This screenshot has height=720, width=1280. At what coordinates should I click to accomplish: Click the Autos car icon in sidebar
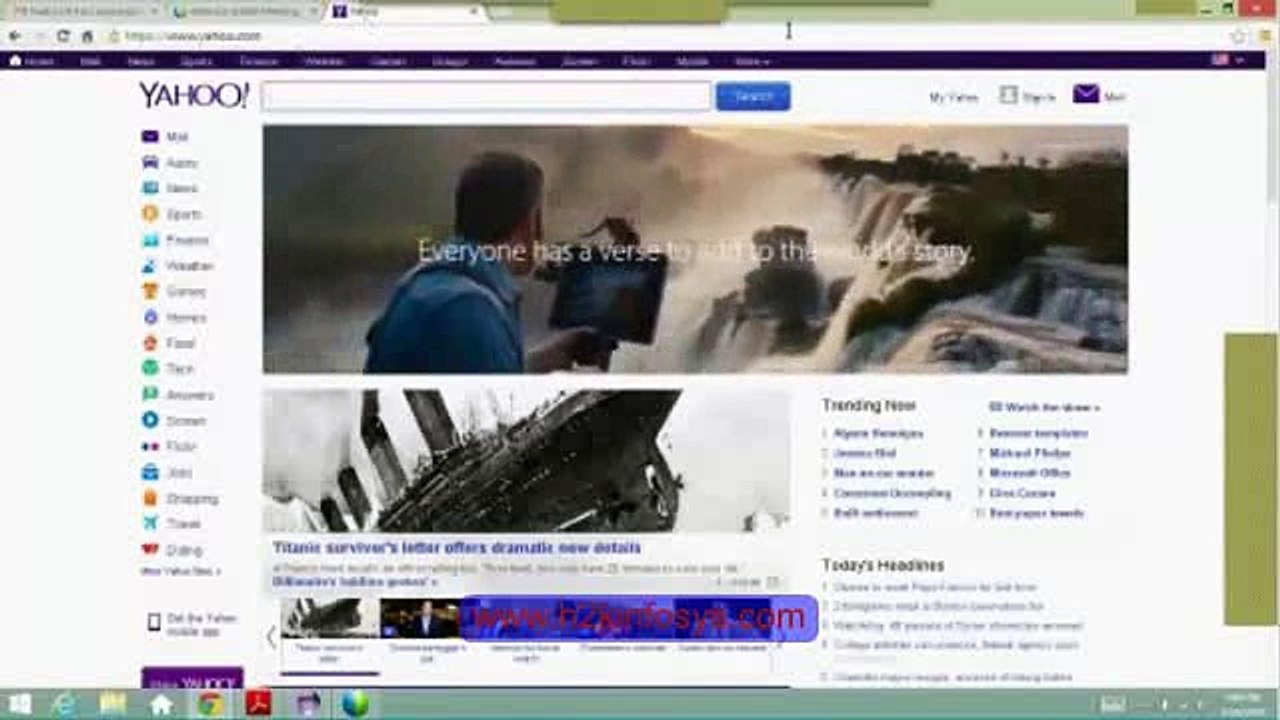(x=150, y=162)
